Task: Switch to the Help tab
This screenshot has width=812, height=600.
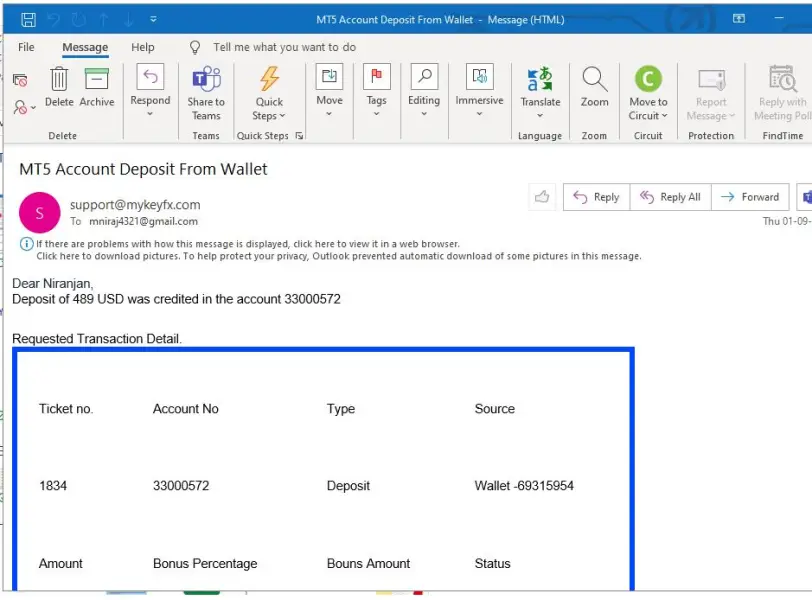Action: tap(143, 47)
